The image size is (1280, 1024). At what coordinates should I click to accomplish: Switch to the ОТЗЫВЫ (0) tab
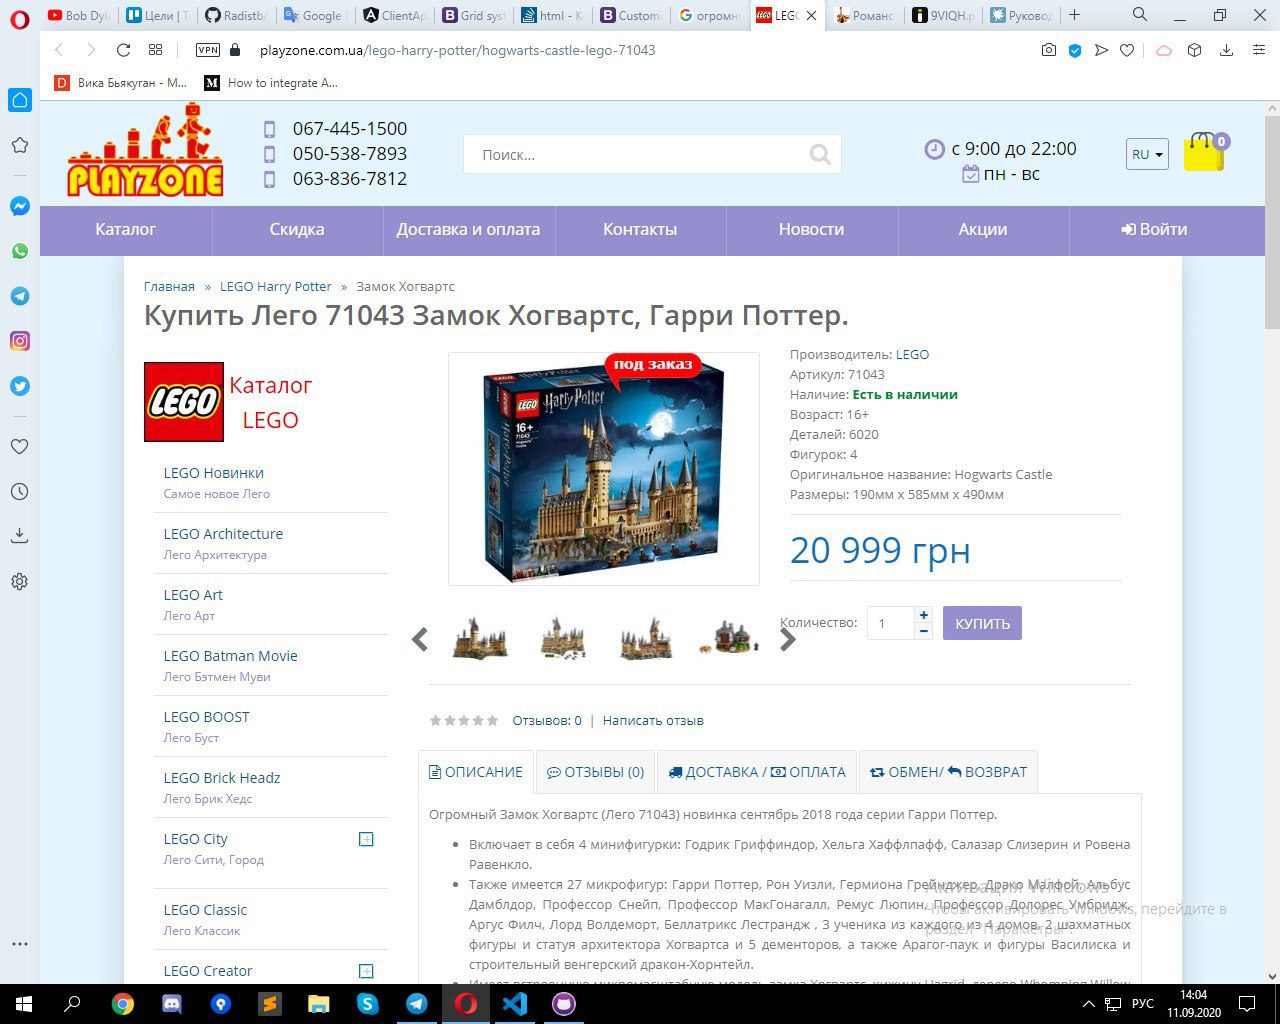(596, 772)
